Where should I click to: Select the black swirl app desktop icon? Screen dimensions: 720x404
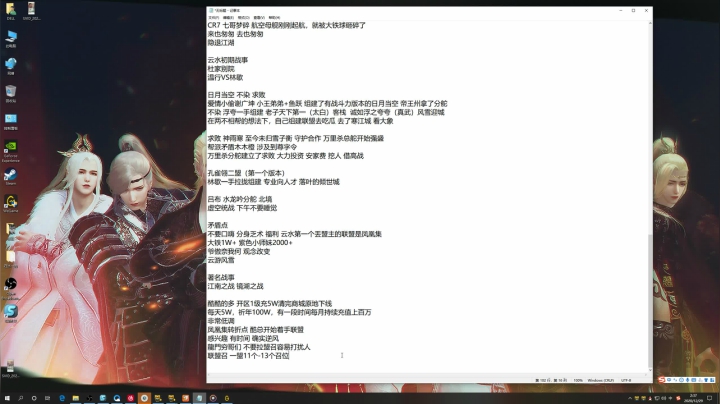(11, 289)
